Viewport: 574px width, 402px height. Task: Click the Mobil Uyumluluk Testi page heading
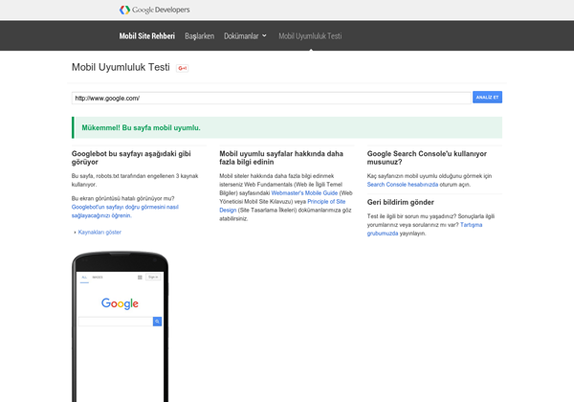(121, 67)
